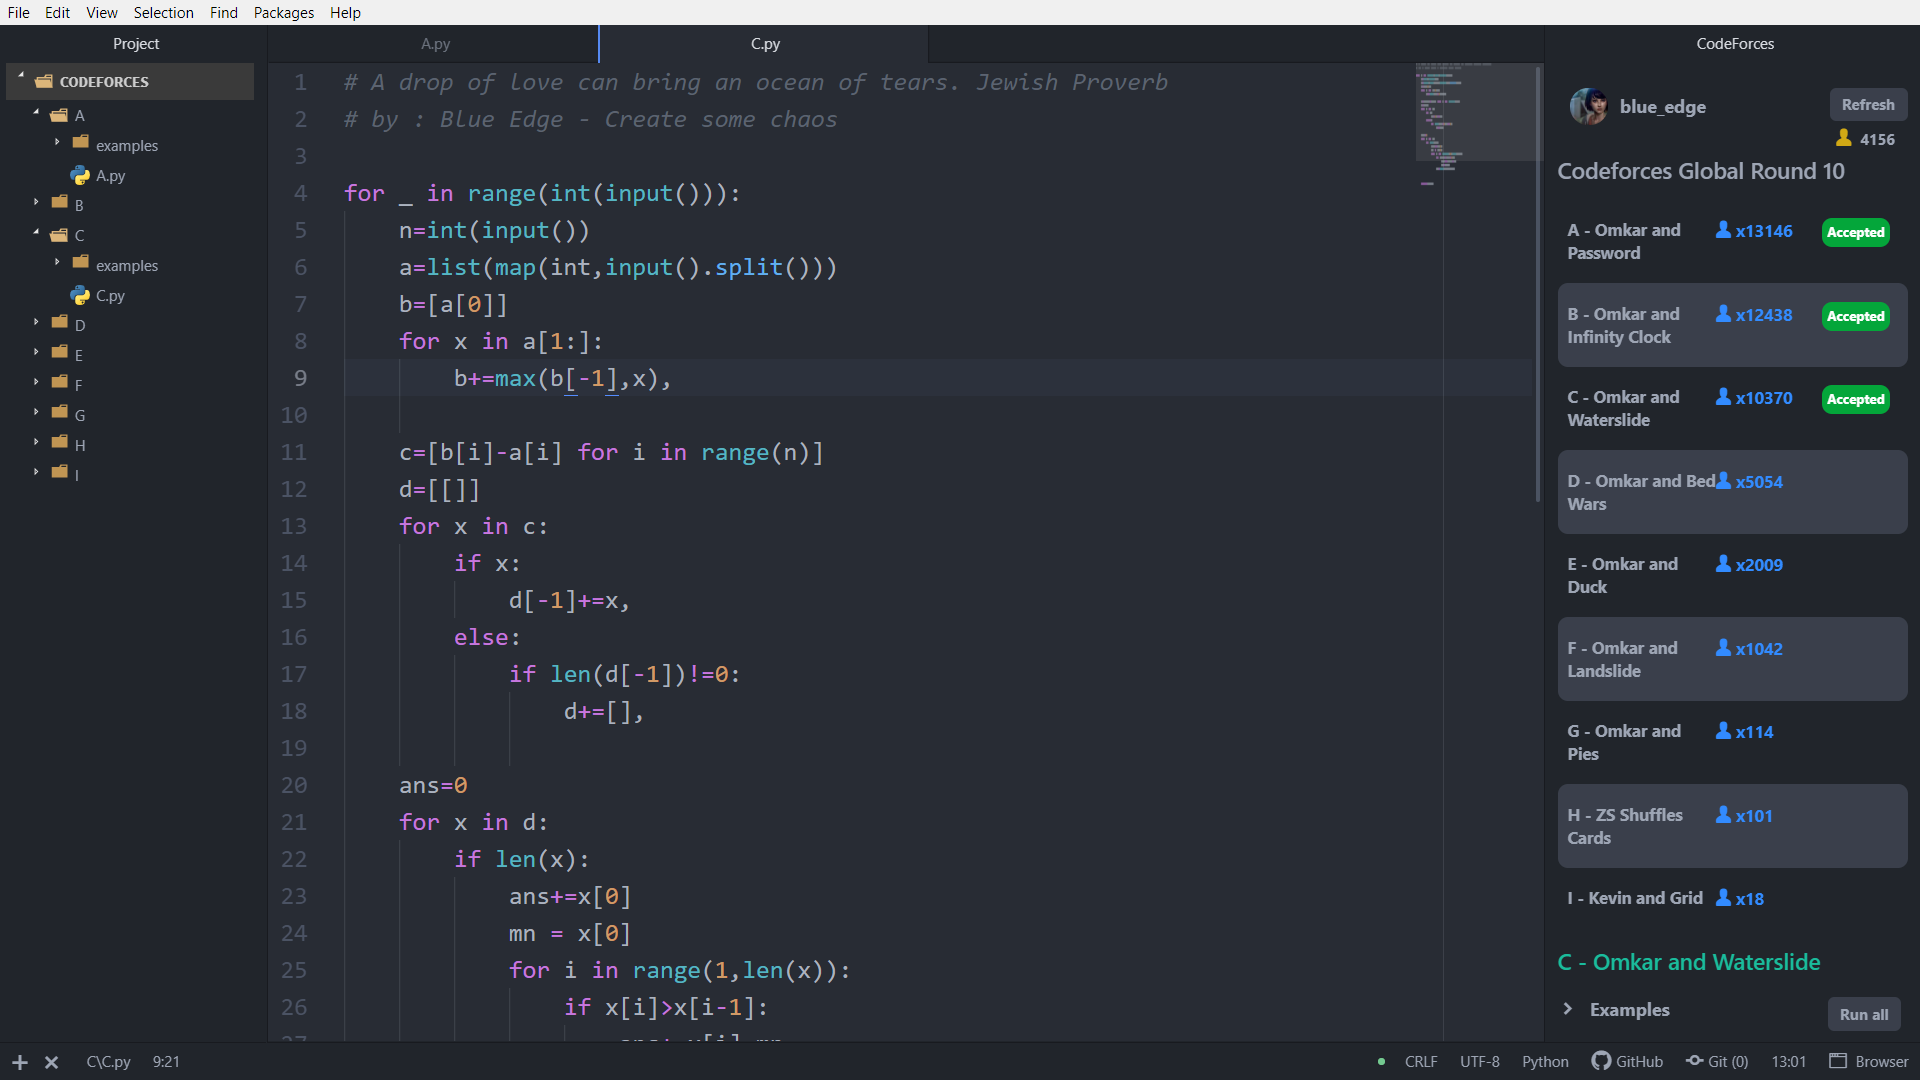Click the Refresh button on CodeForces panel
Viewport: 1920px width, 1080px height.
tap(1867, 104)
